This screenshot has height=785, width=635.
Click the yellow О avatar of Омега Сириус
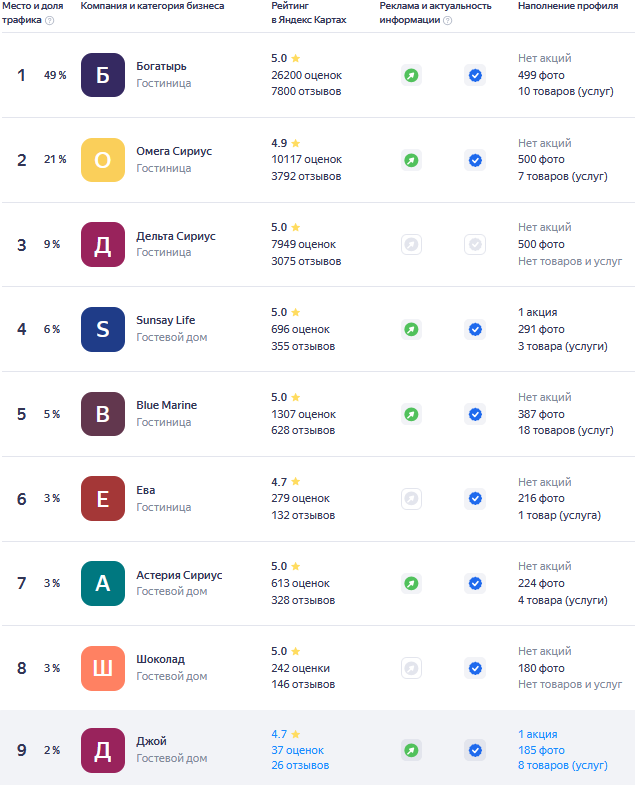tap(103, 160)
